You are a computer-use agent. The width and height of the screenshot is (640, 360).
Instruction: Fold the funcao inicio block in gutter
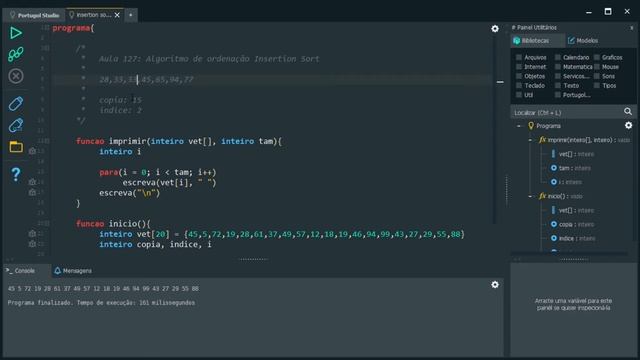point(47,223)
